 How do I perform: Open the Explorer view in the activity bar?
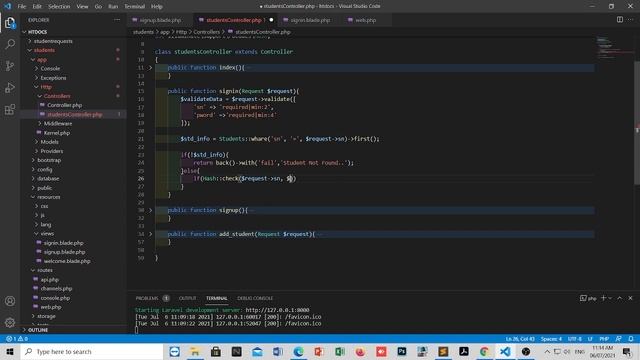tap(10, 23)
